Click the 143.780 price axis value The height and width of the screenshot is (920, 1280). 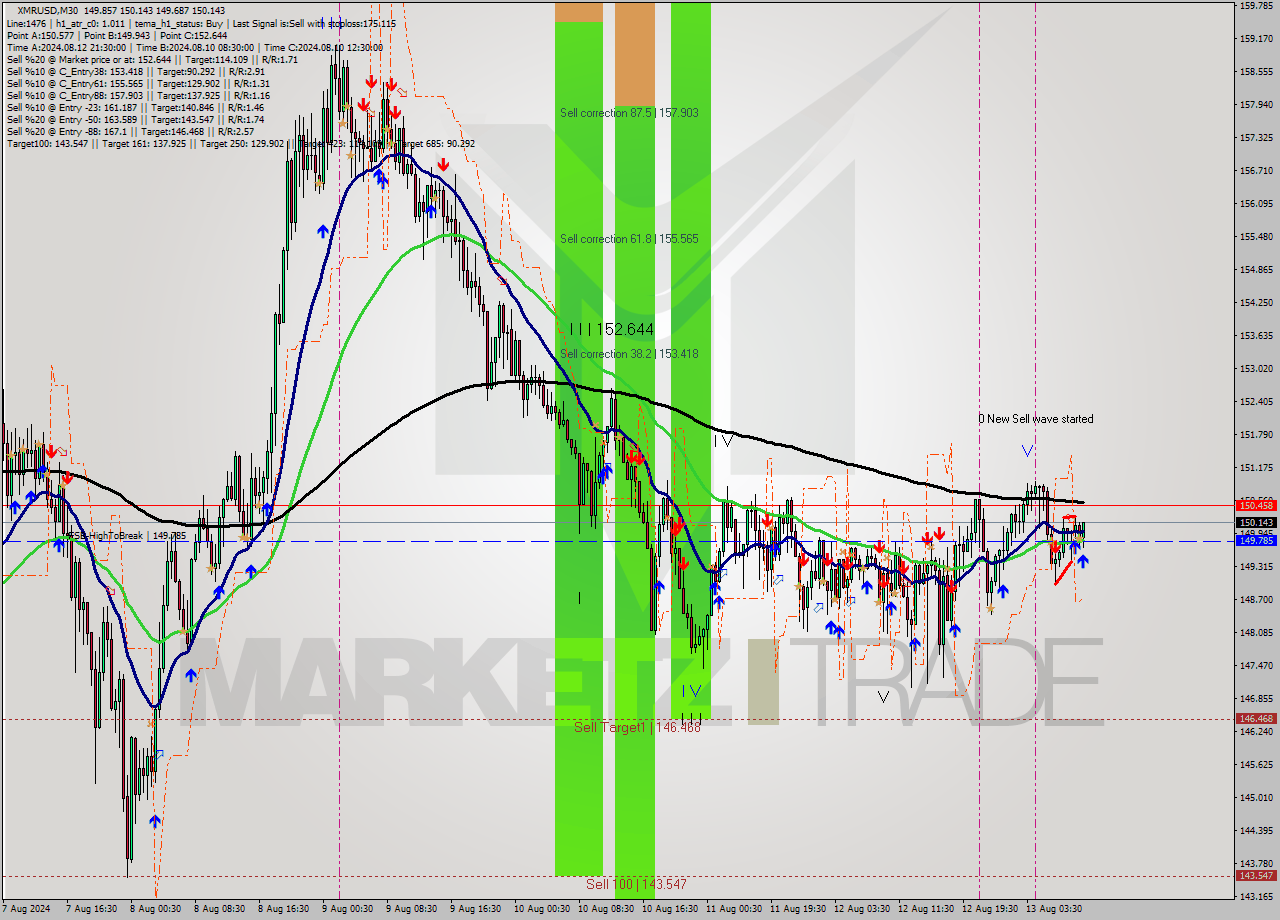coord(1255,863)
